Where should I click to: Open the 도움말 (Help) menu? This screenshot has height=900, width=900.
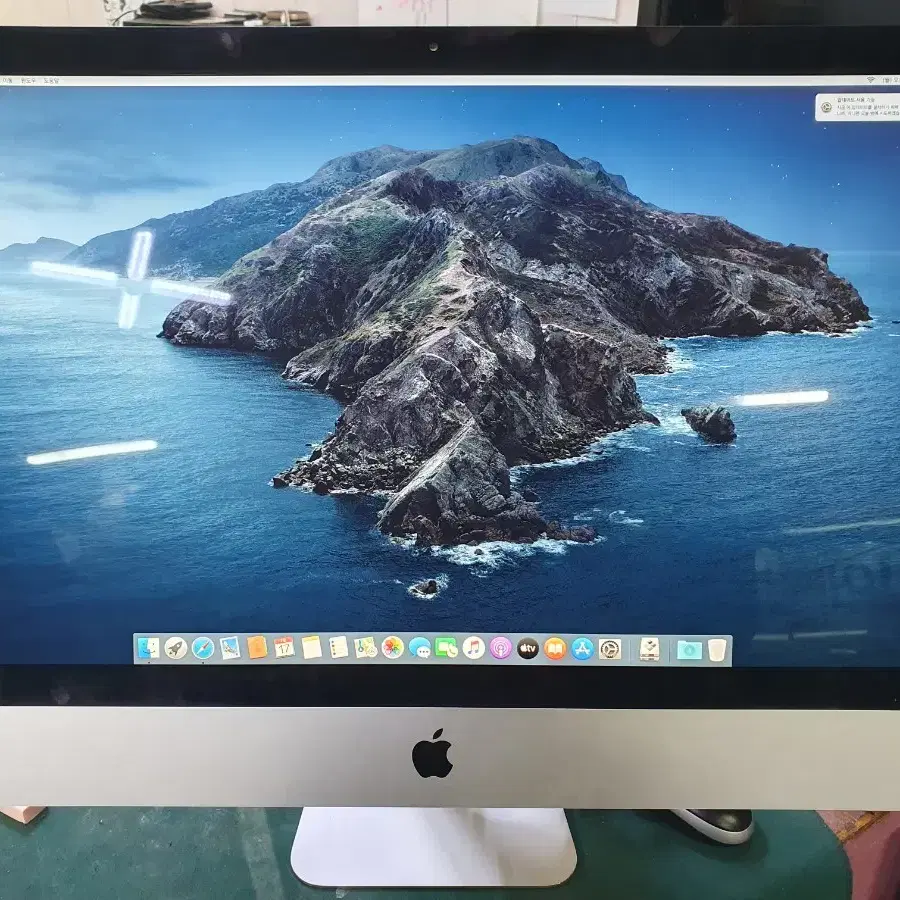tap(51, 80)
